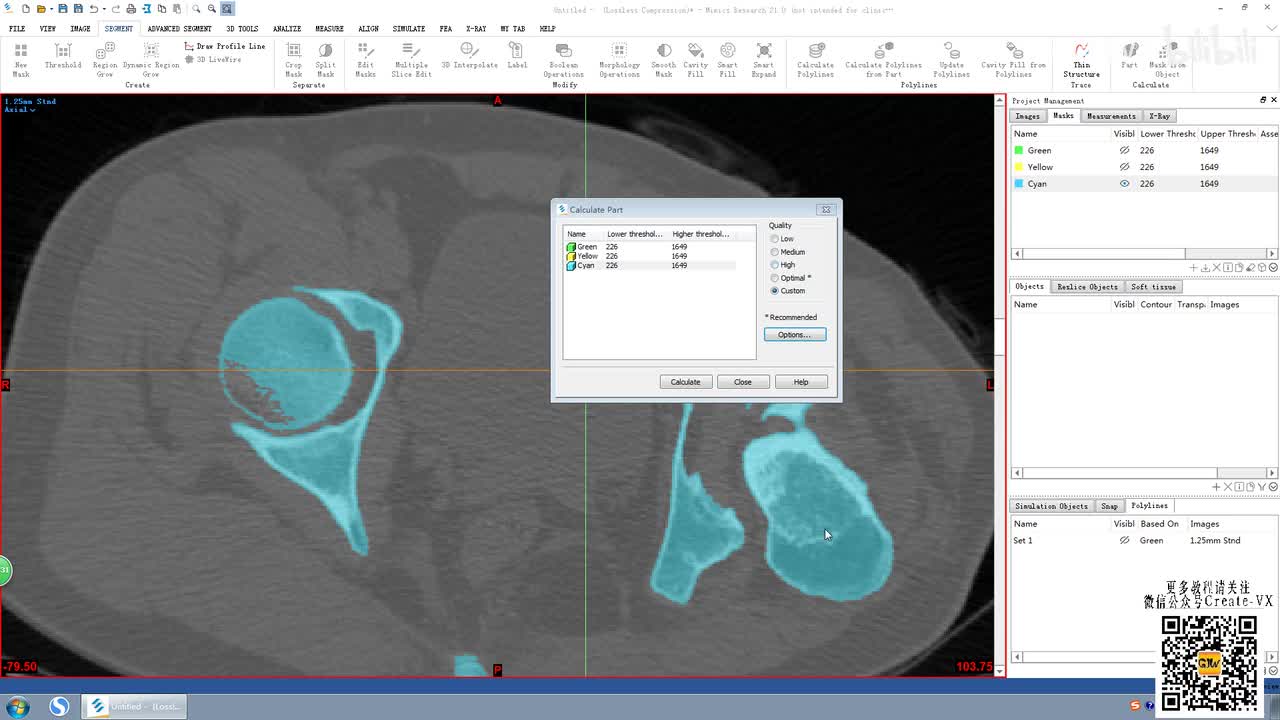Click the Calculate button in the dialog

685,382
